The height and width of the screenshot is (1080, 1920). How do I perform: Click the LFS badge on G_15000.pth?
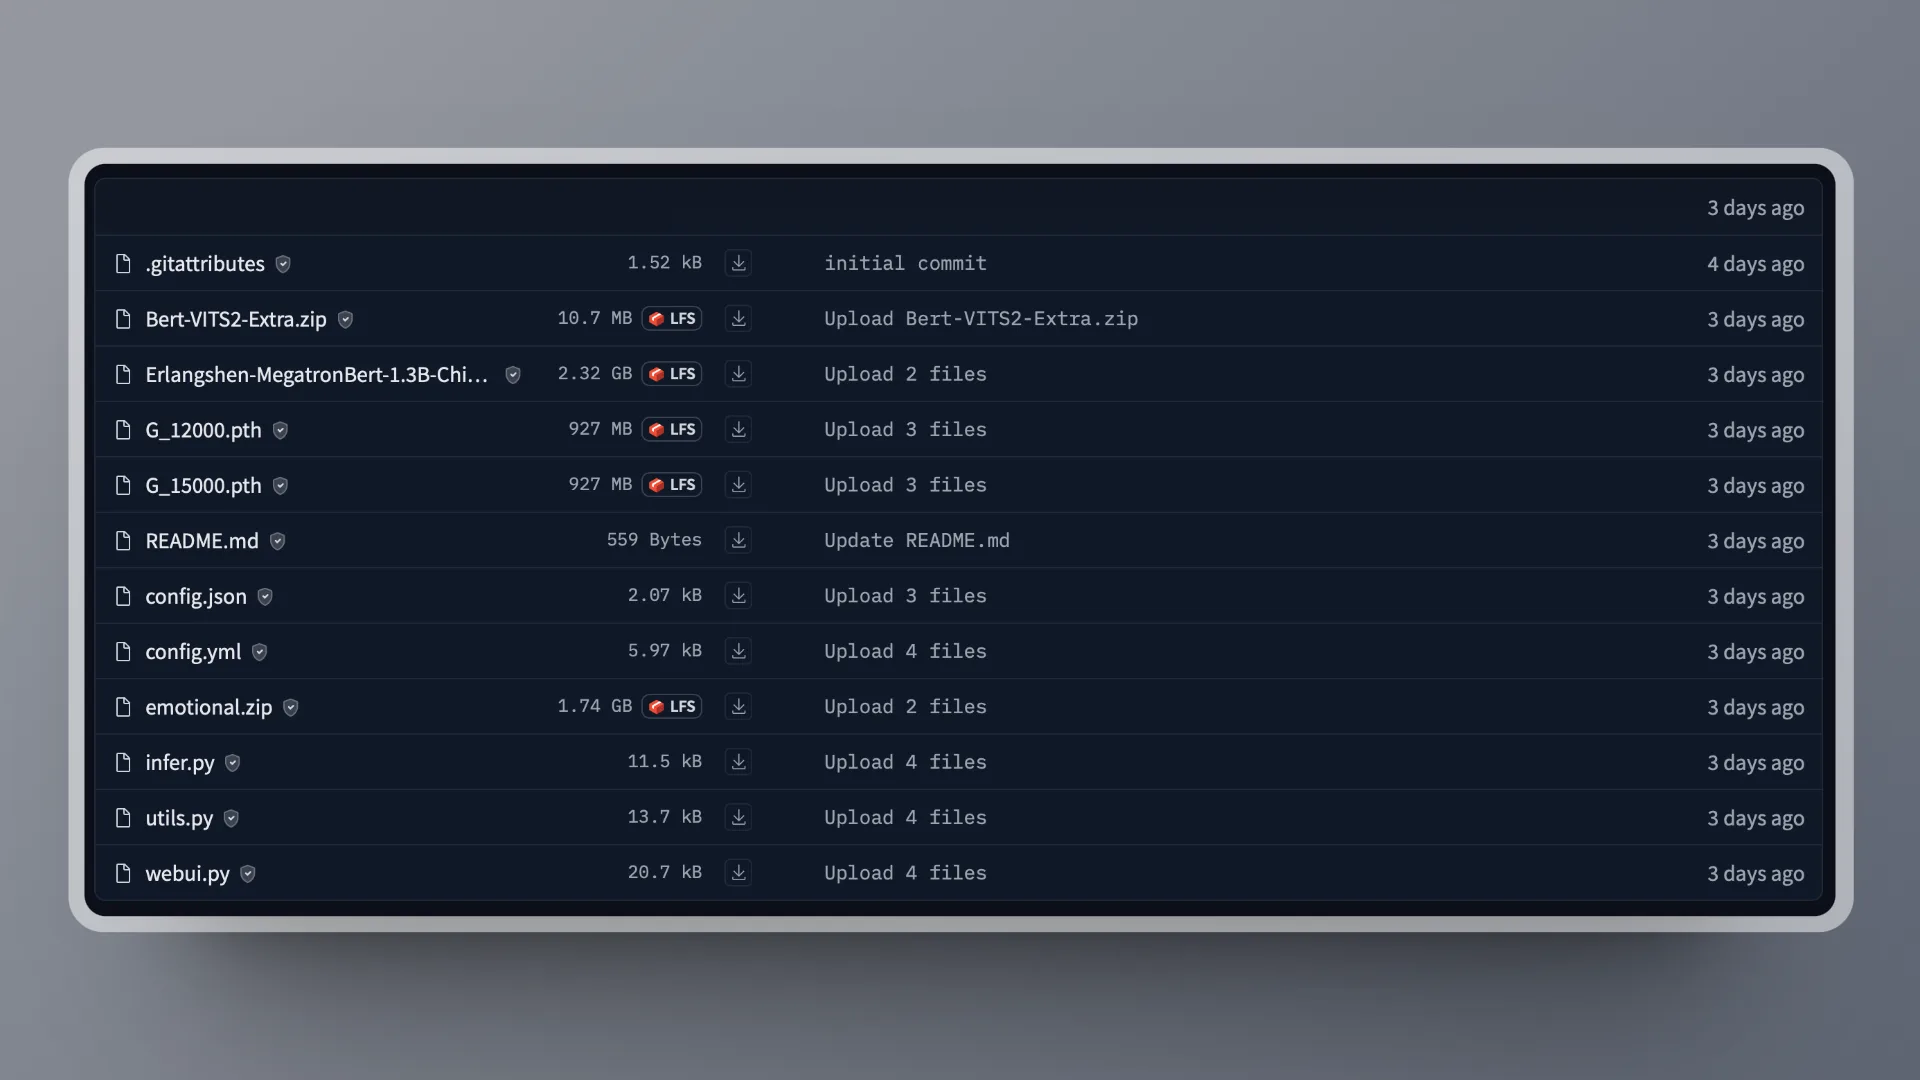672,485
